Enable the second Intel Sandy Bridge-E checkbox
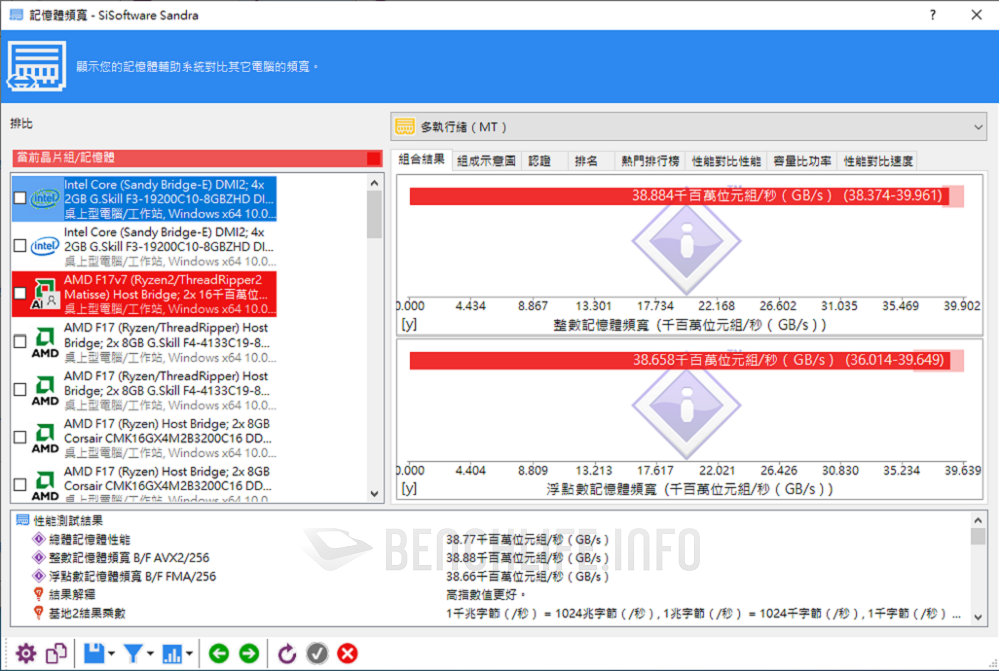Viewport: 1000px width, 671px height. pyautogui.click(x=20, y=246)
